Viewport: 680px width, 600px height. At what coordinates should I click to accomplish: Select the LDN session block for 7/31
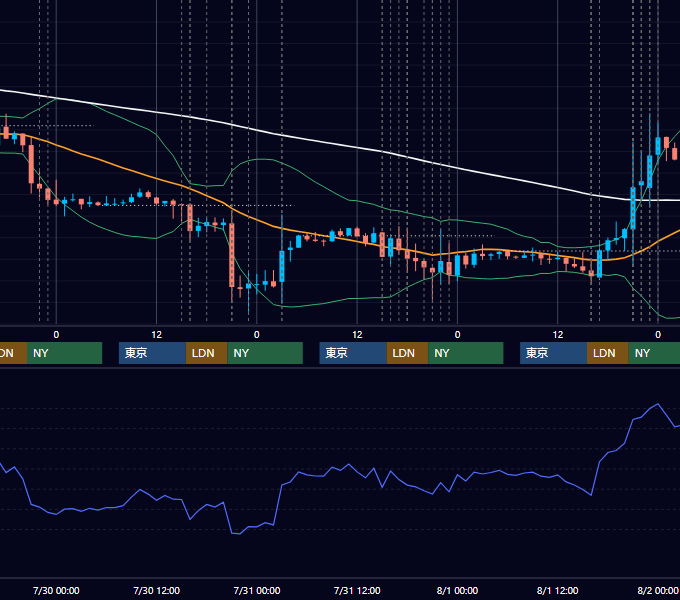[x=407, y=353]
